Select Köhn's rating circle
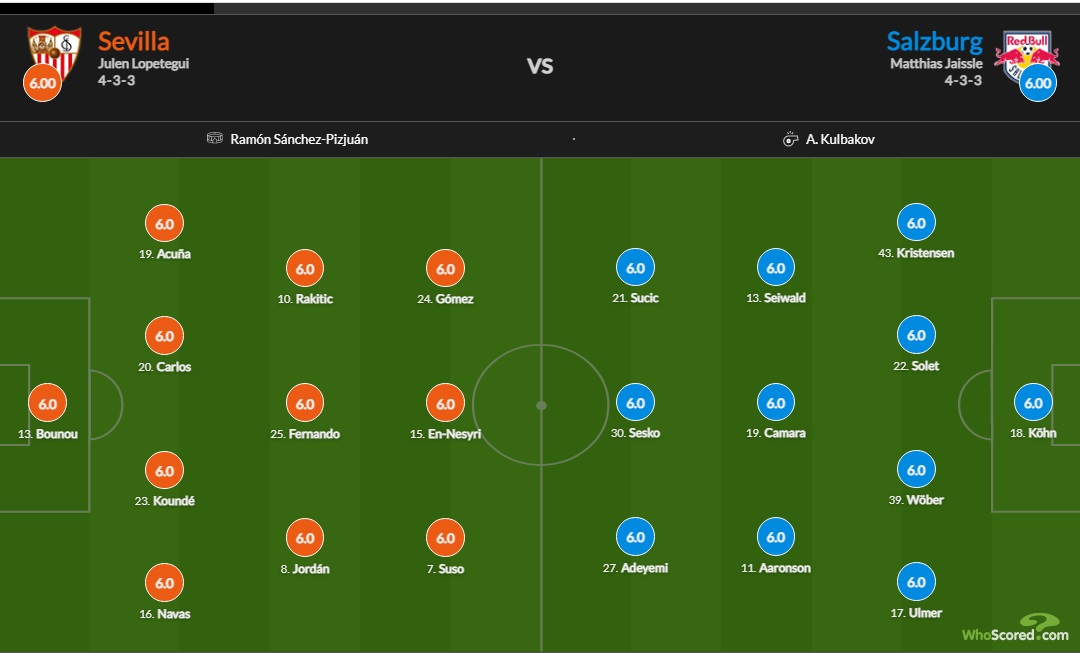Screen dimensions: 1080x653 tap(1033, 403)
